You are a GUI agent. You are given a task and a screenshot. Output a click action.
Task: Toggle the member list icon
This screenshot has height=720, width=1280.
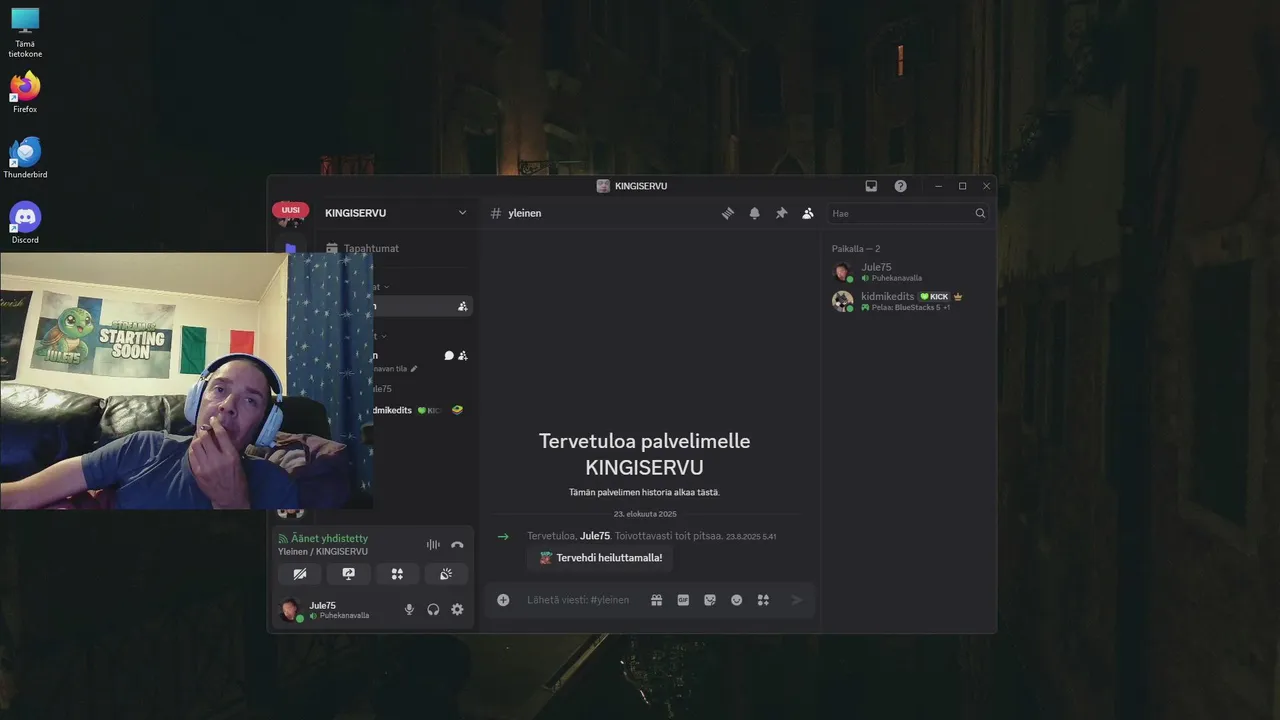point(808,213)
